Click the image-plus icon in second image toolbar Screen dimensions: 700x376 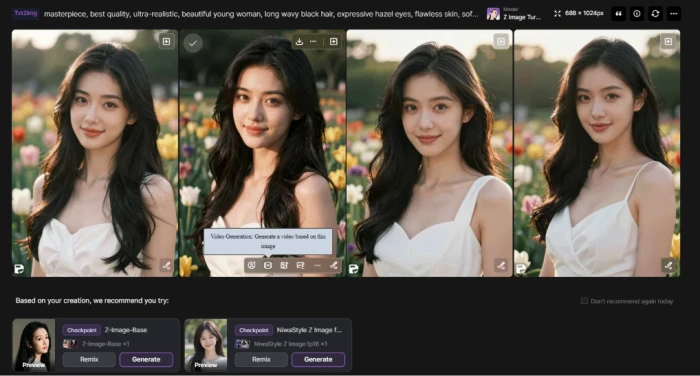[x=284, y=265]
